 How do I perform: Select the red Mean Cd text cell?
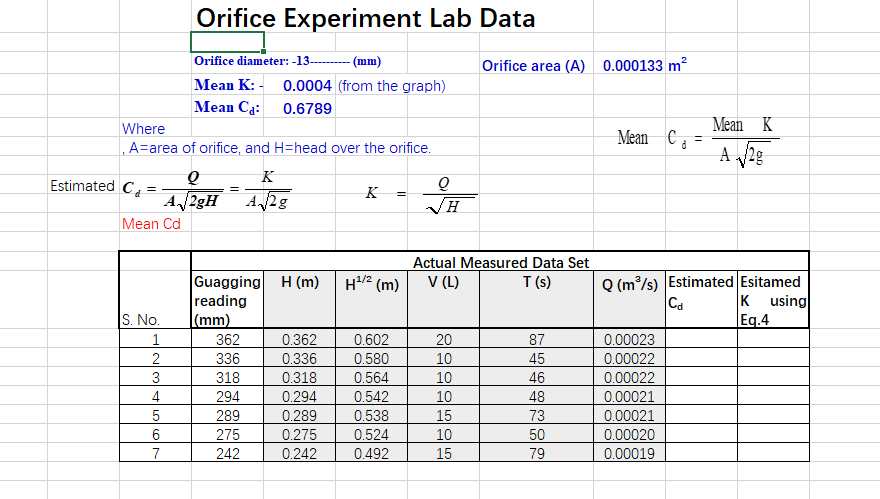click(x=152, y=224)
